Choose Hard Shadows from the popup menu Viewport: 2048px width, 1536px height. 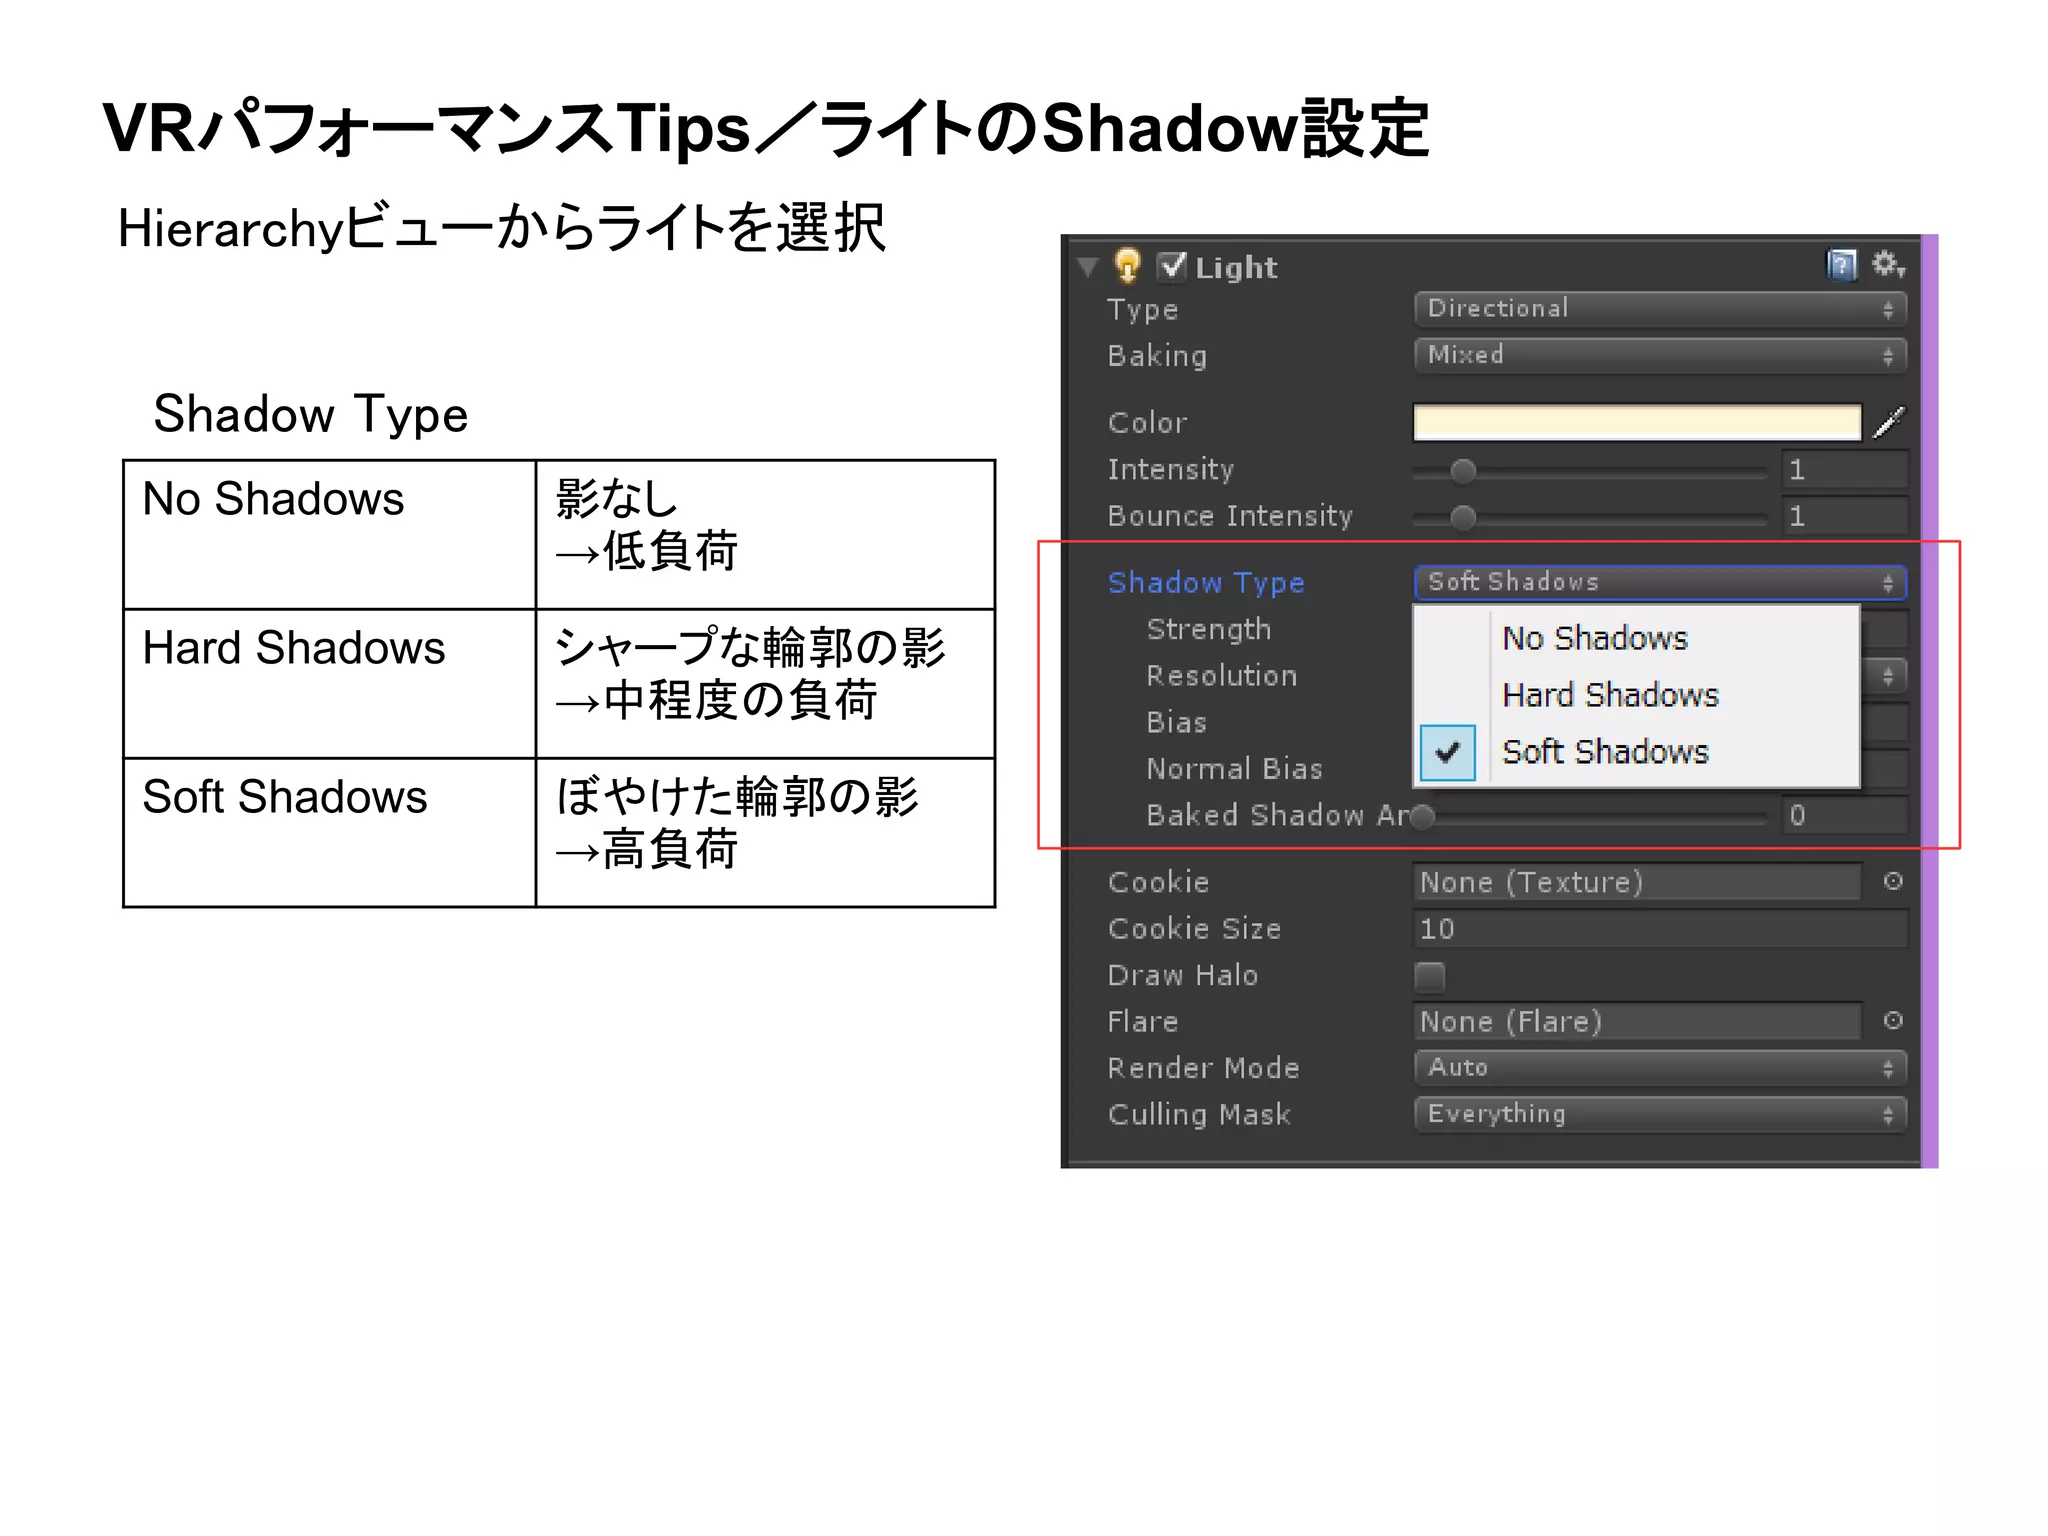[1637, 695]
